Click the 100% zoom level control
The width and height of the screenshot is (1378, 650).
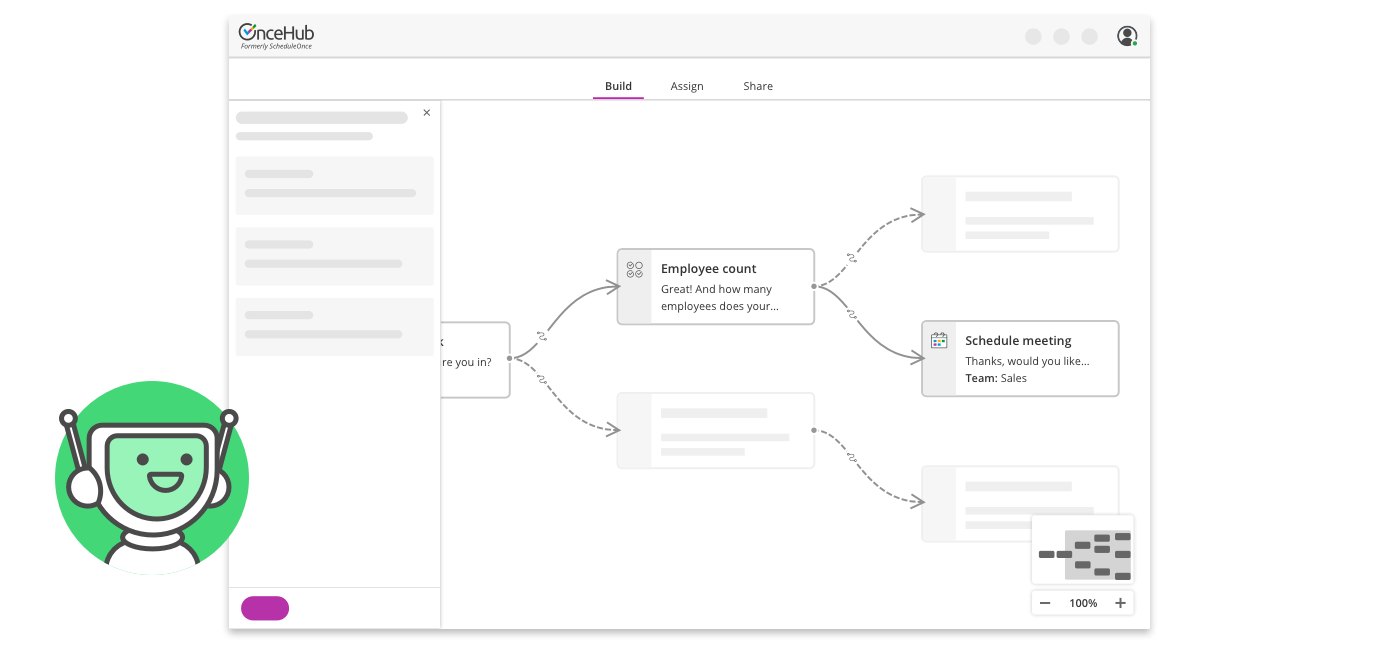click(1083, 602)
